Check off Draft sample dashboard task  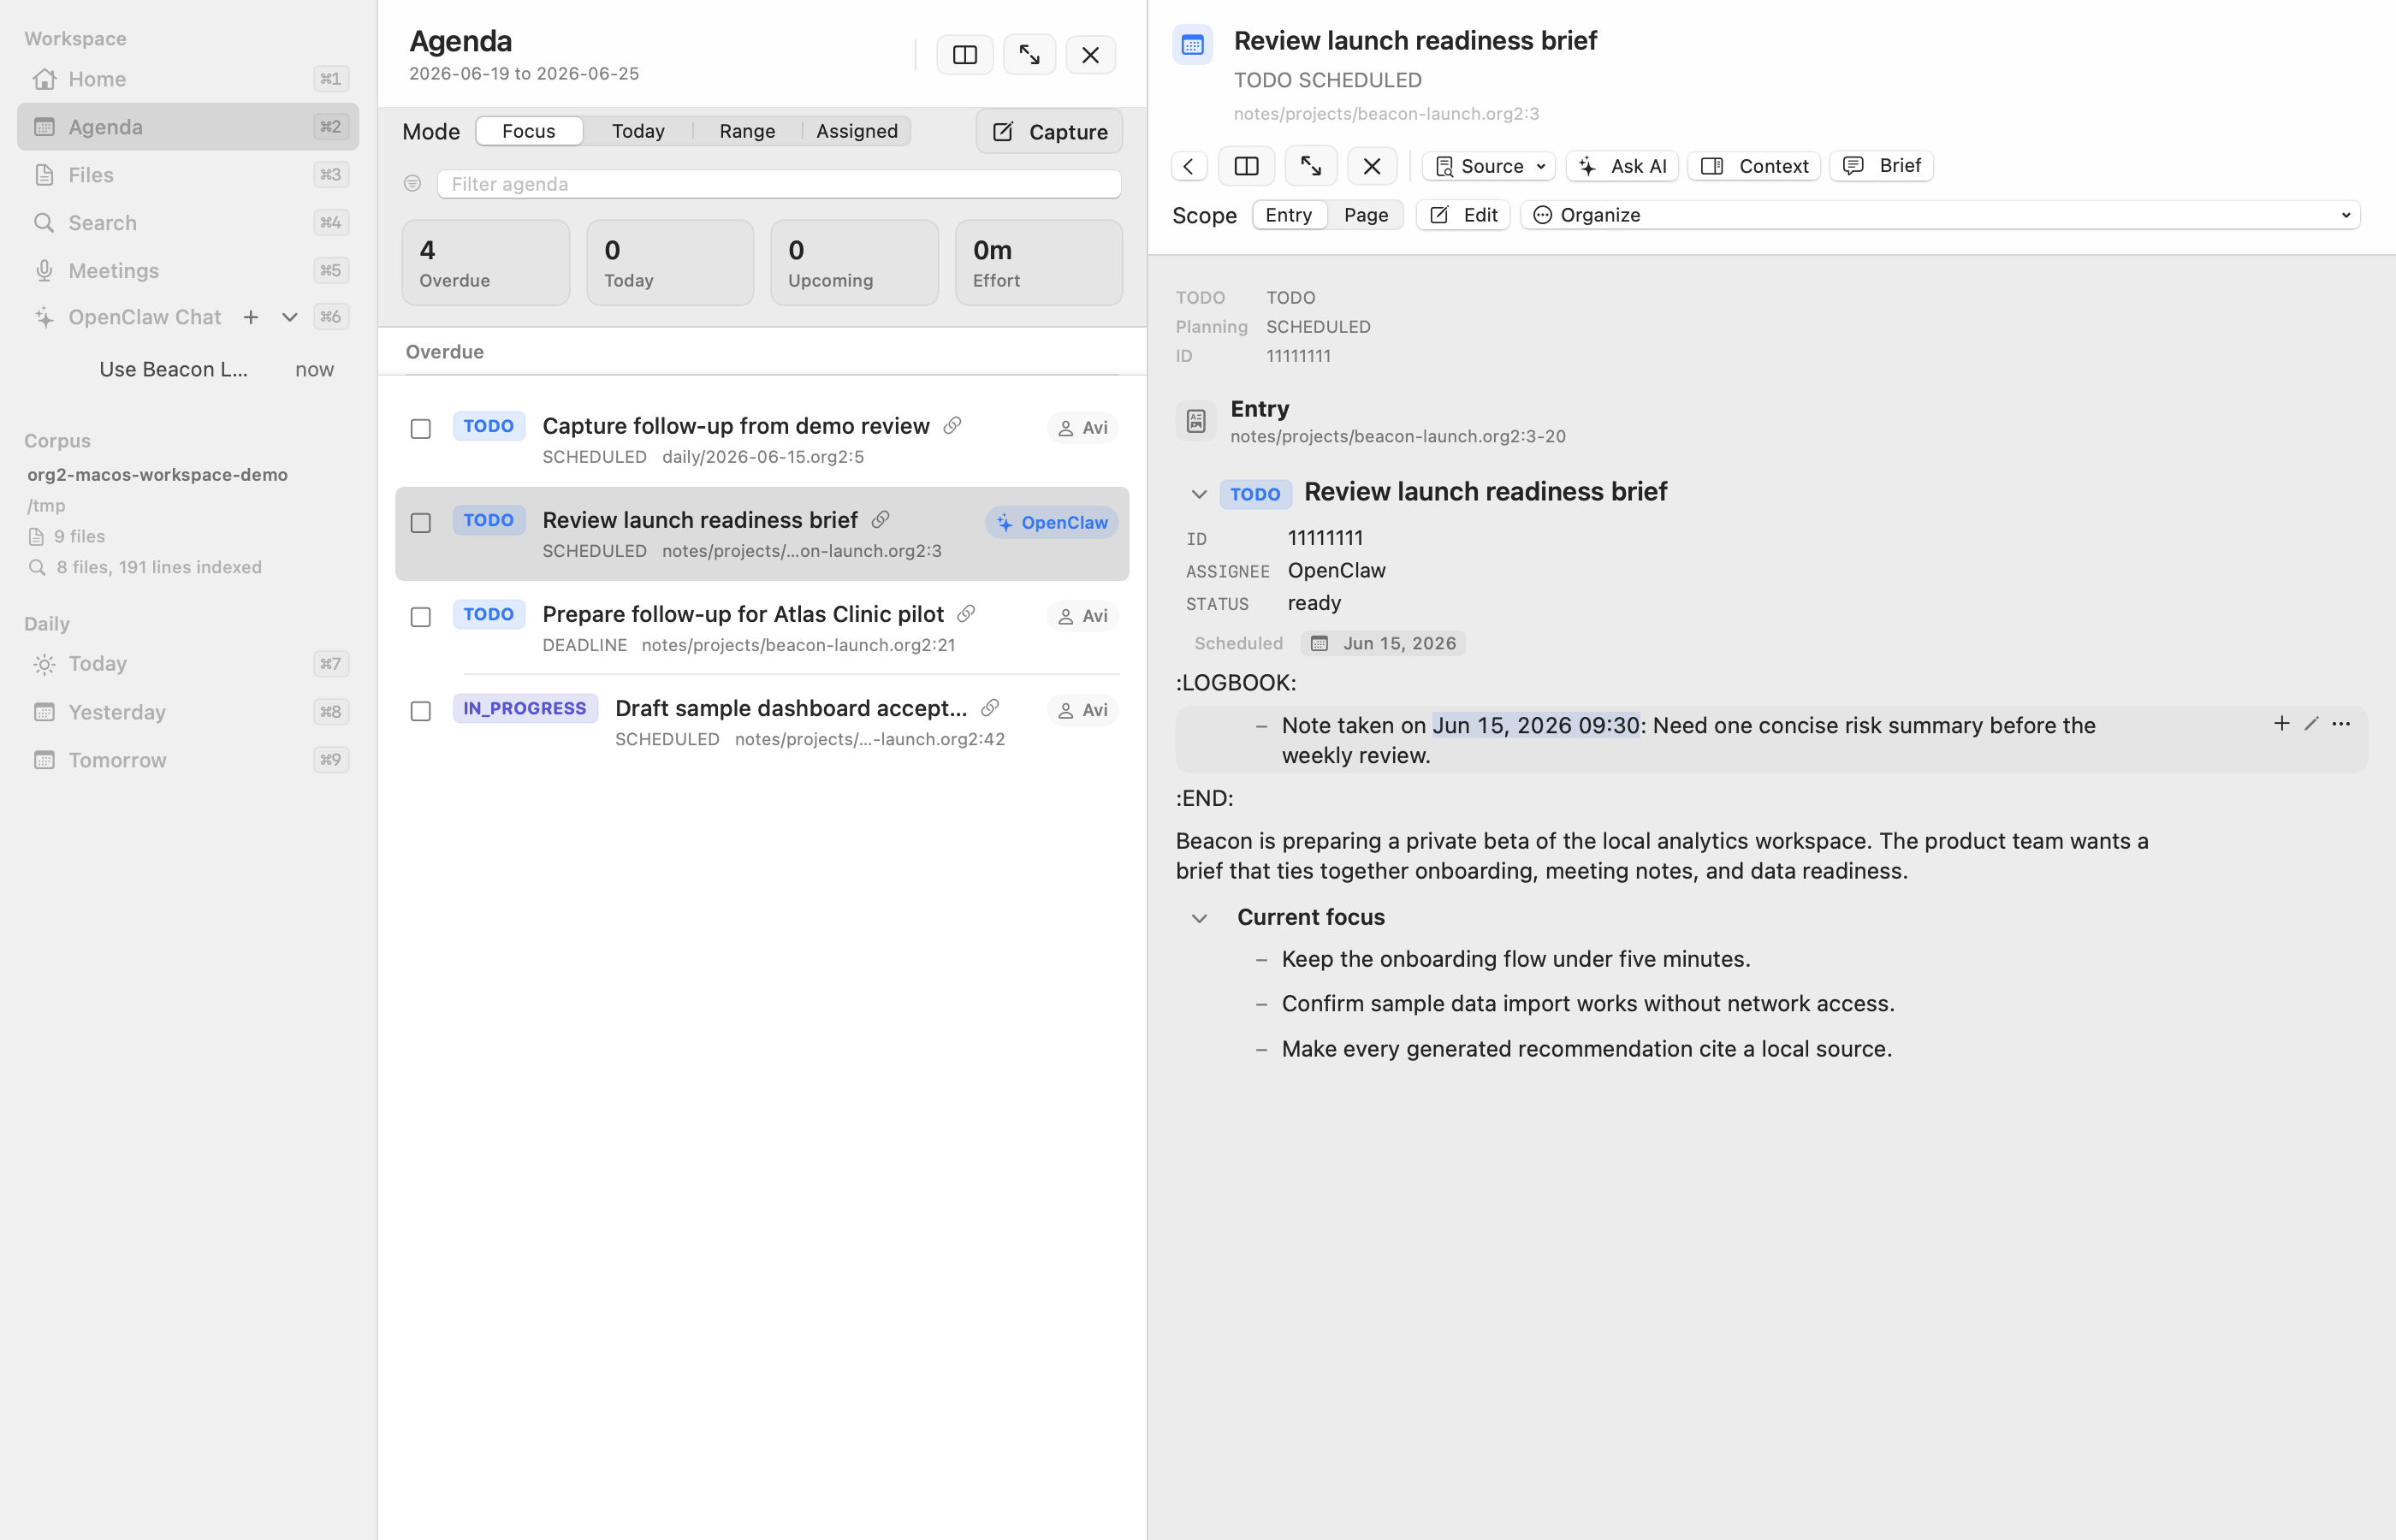(421, 711)
